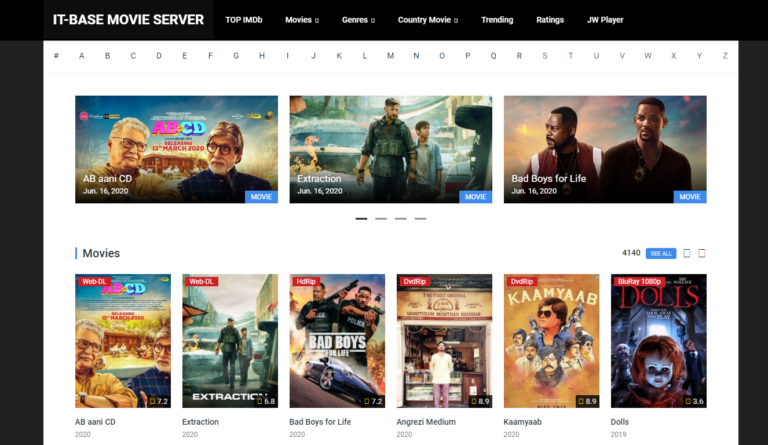Filter movies by letter S
The image size is (768, 445).
(x=545, y=56)
